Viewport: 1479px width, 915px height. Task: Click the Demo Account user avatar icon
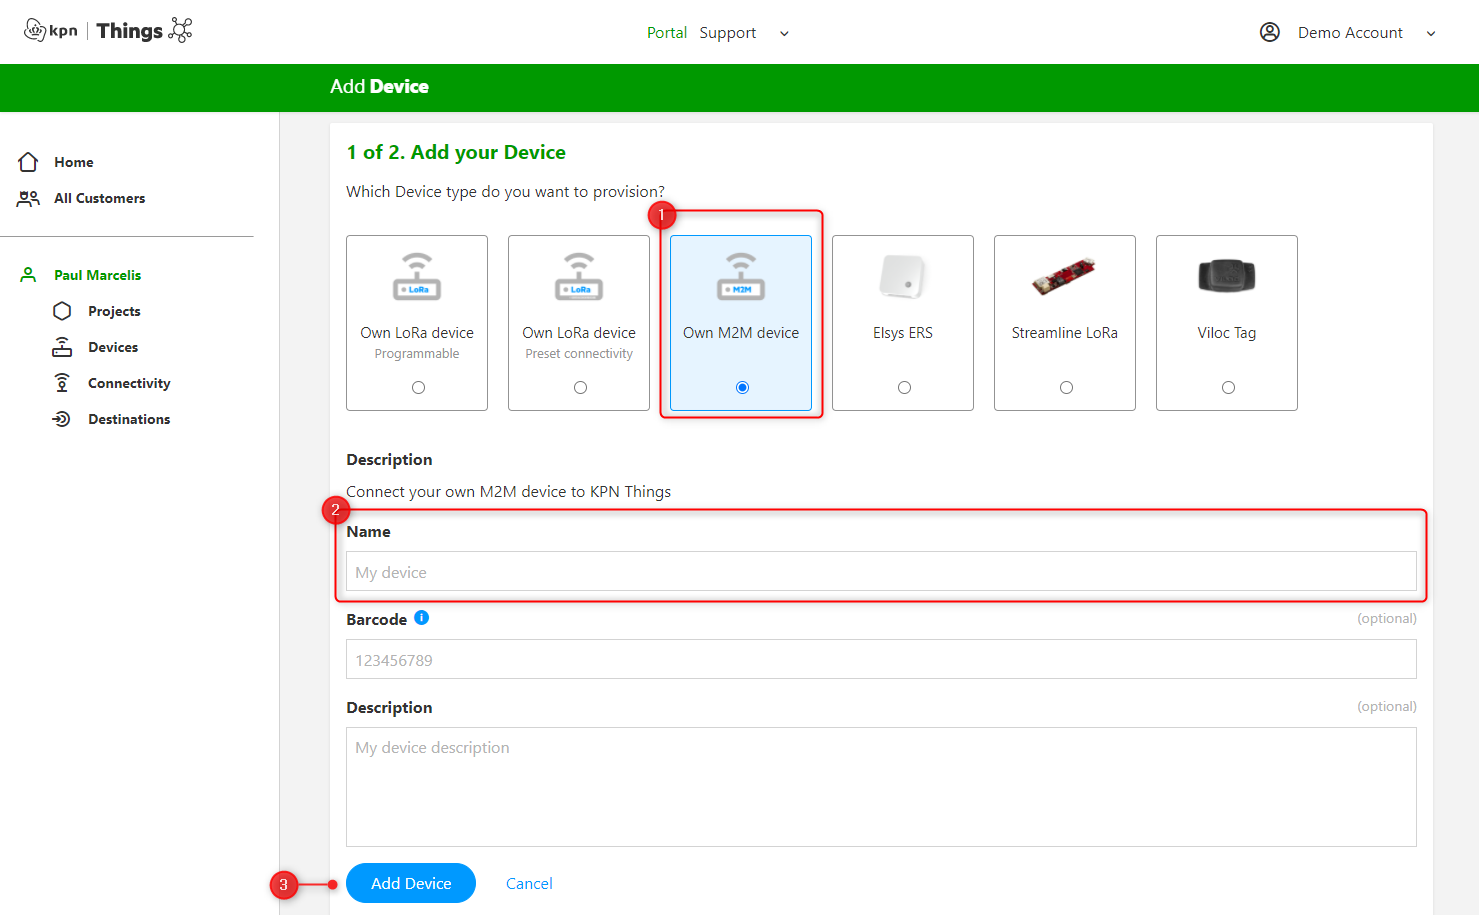coord(1270,32)
